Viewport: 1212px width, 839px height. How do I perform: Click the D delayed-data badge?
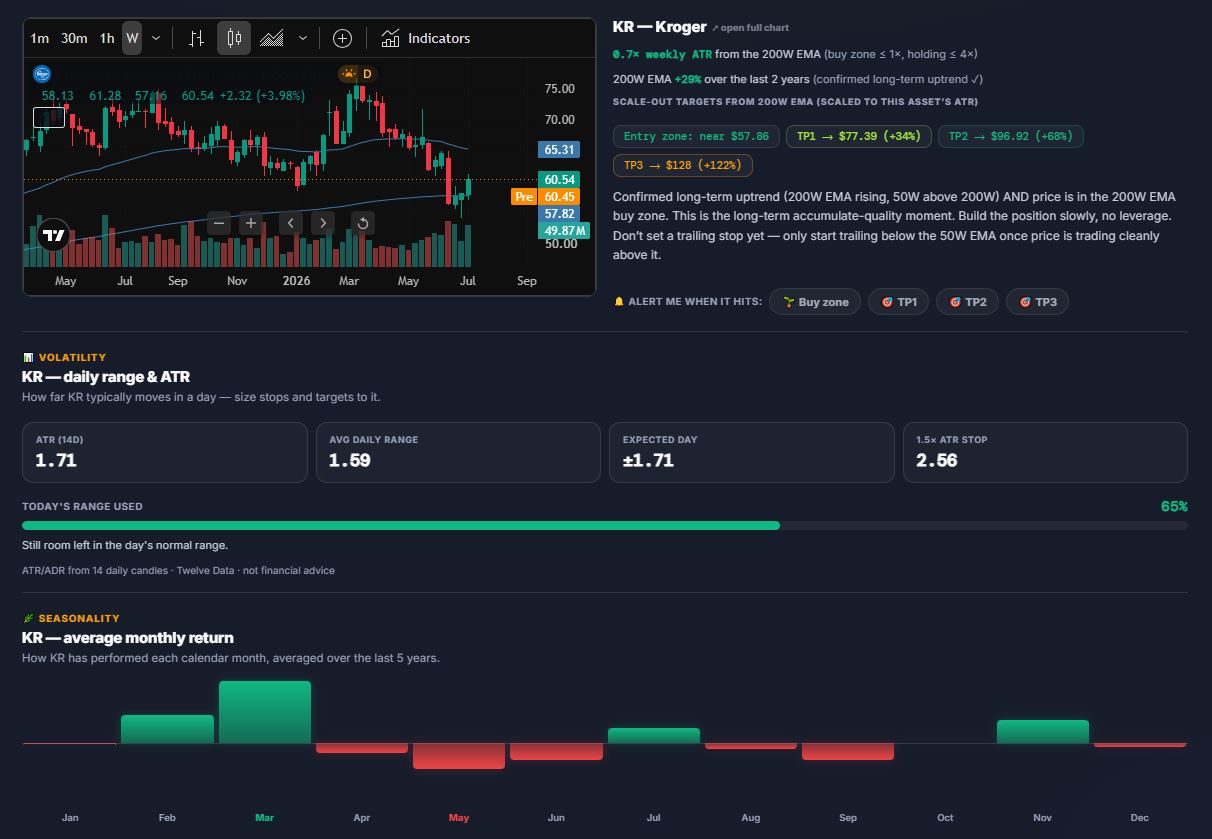pos(367,73)
